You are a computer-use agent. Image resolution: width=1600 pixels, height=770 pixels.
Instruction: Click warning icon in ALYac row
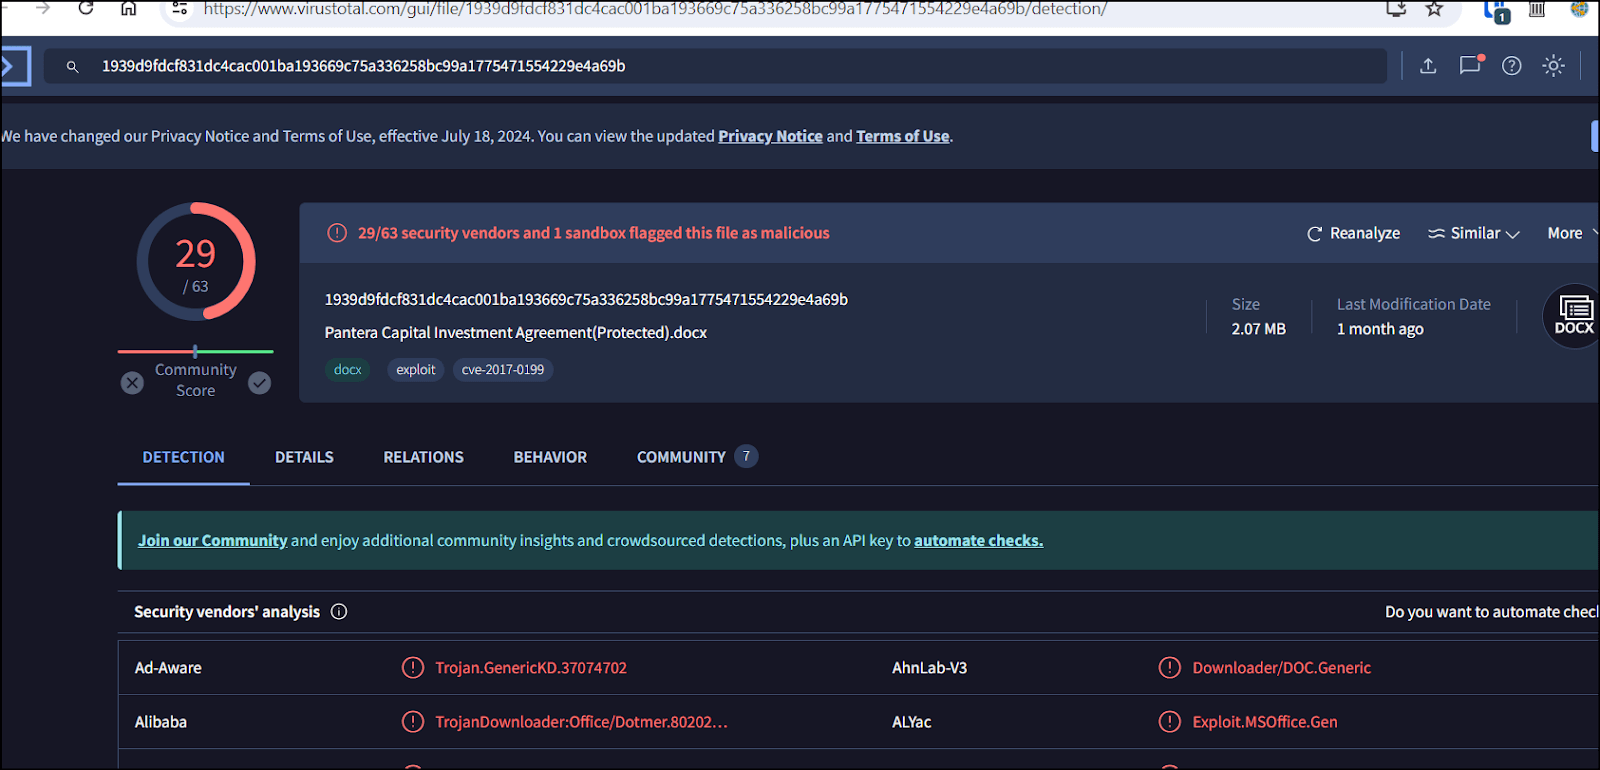[1169, 722]
